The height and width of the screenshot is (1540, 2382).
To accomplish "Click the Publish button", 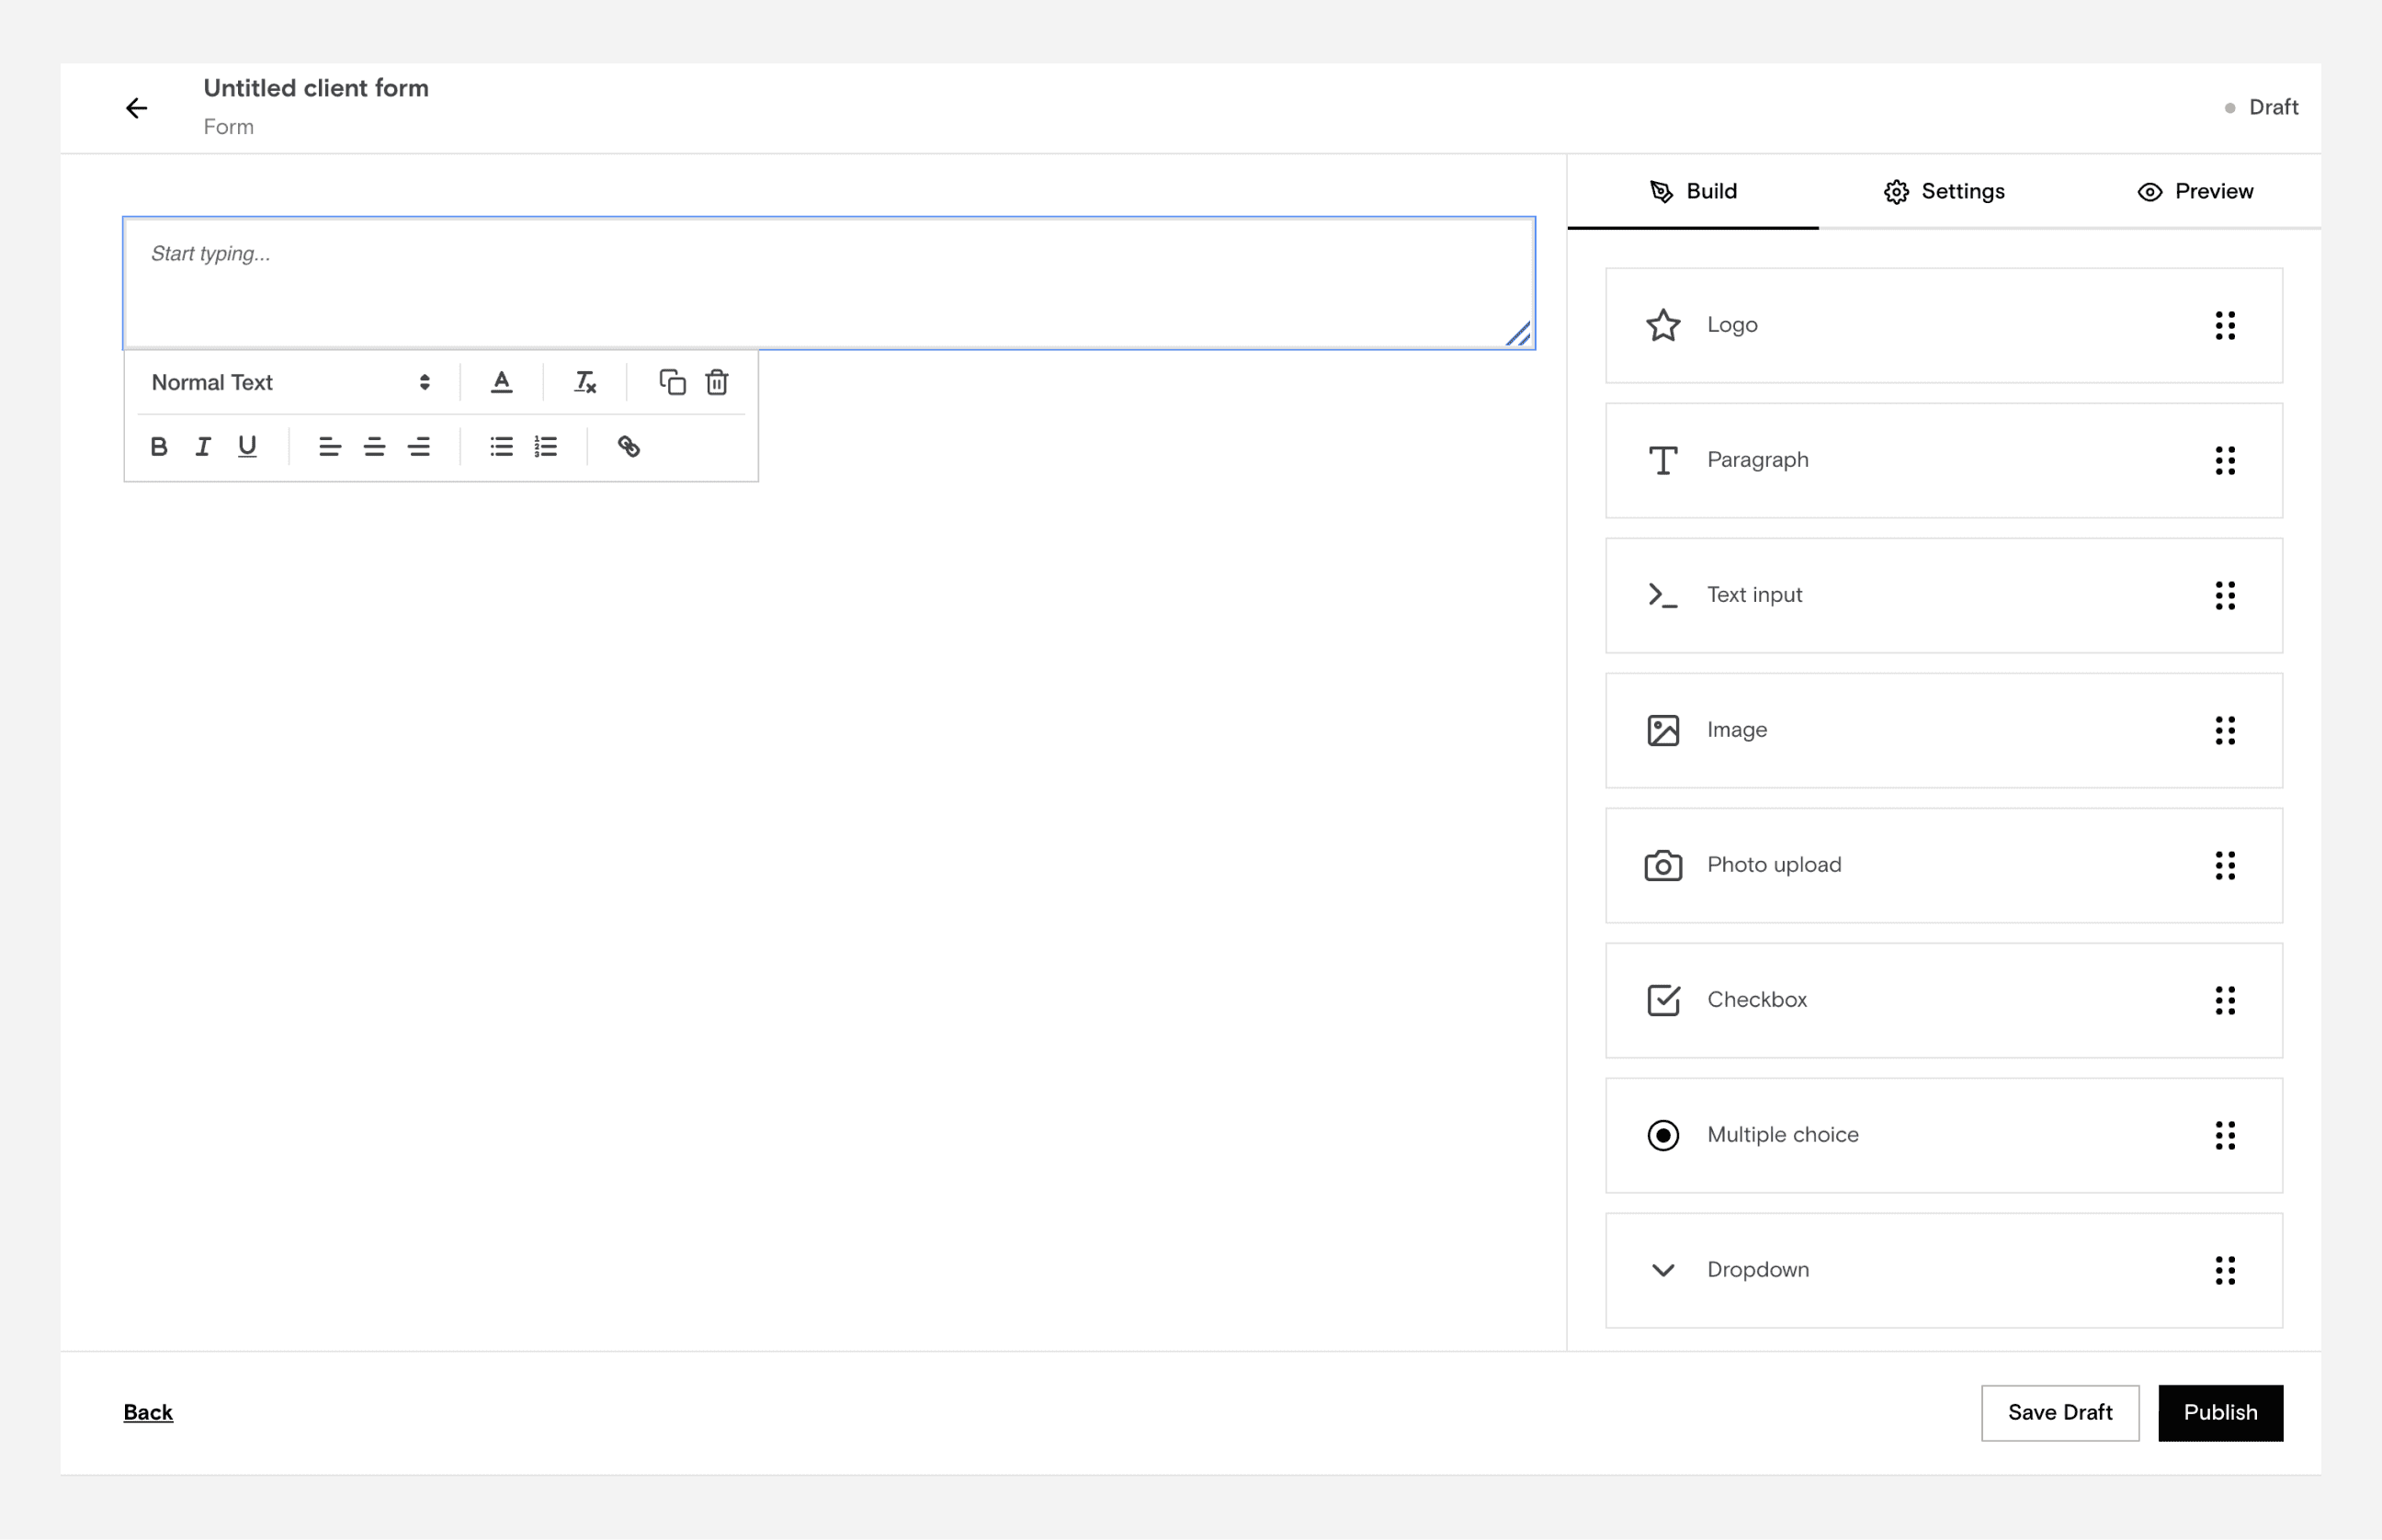I will tap(2220, 1412).
